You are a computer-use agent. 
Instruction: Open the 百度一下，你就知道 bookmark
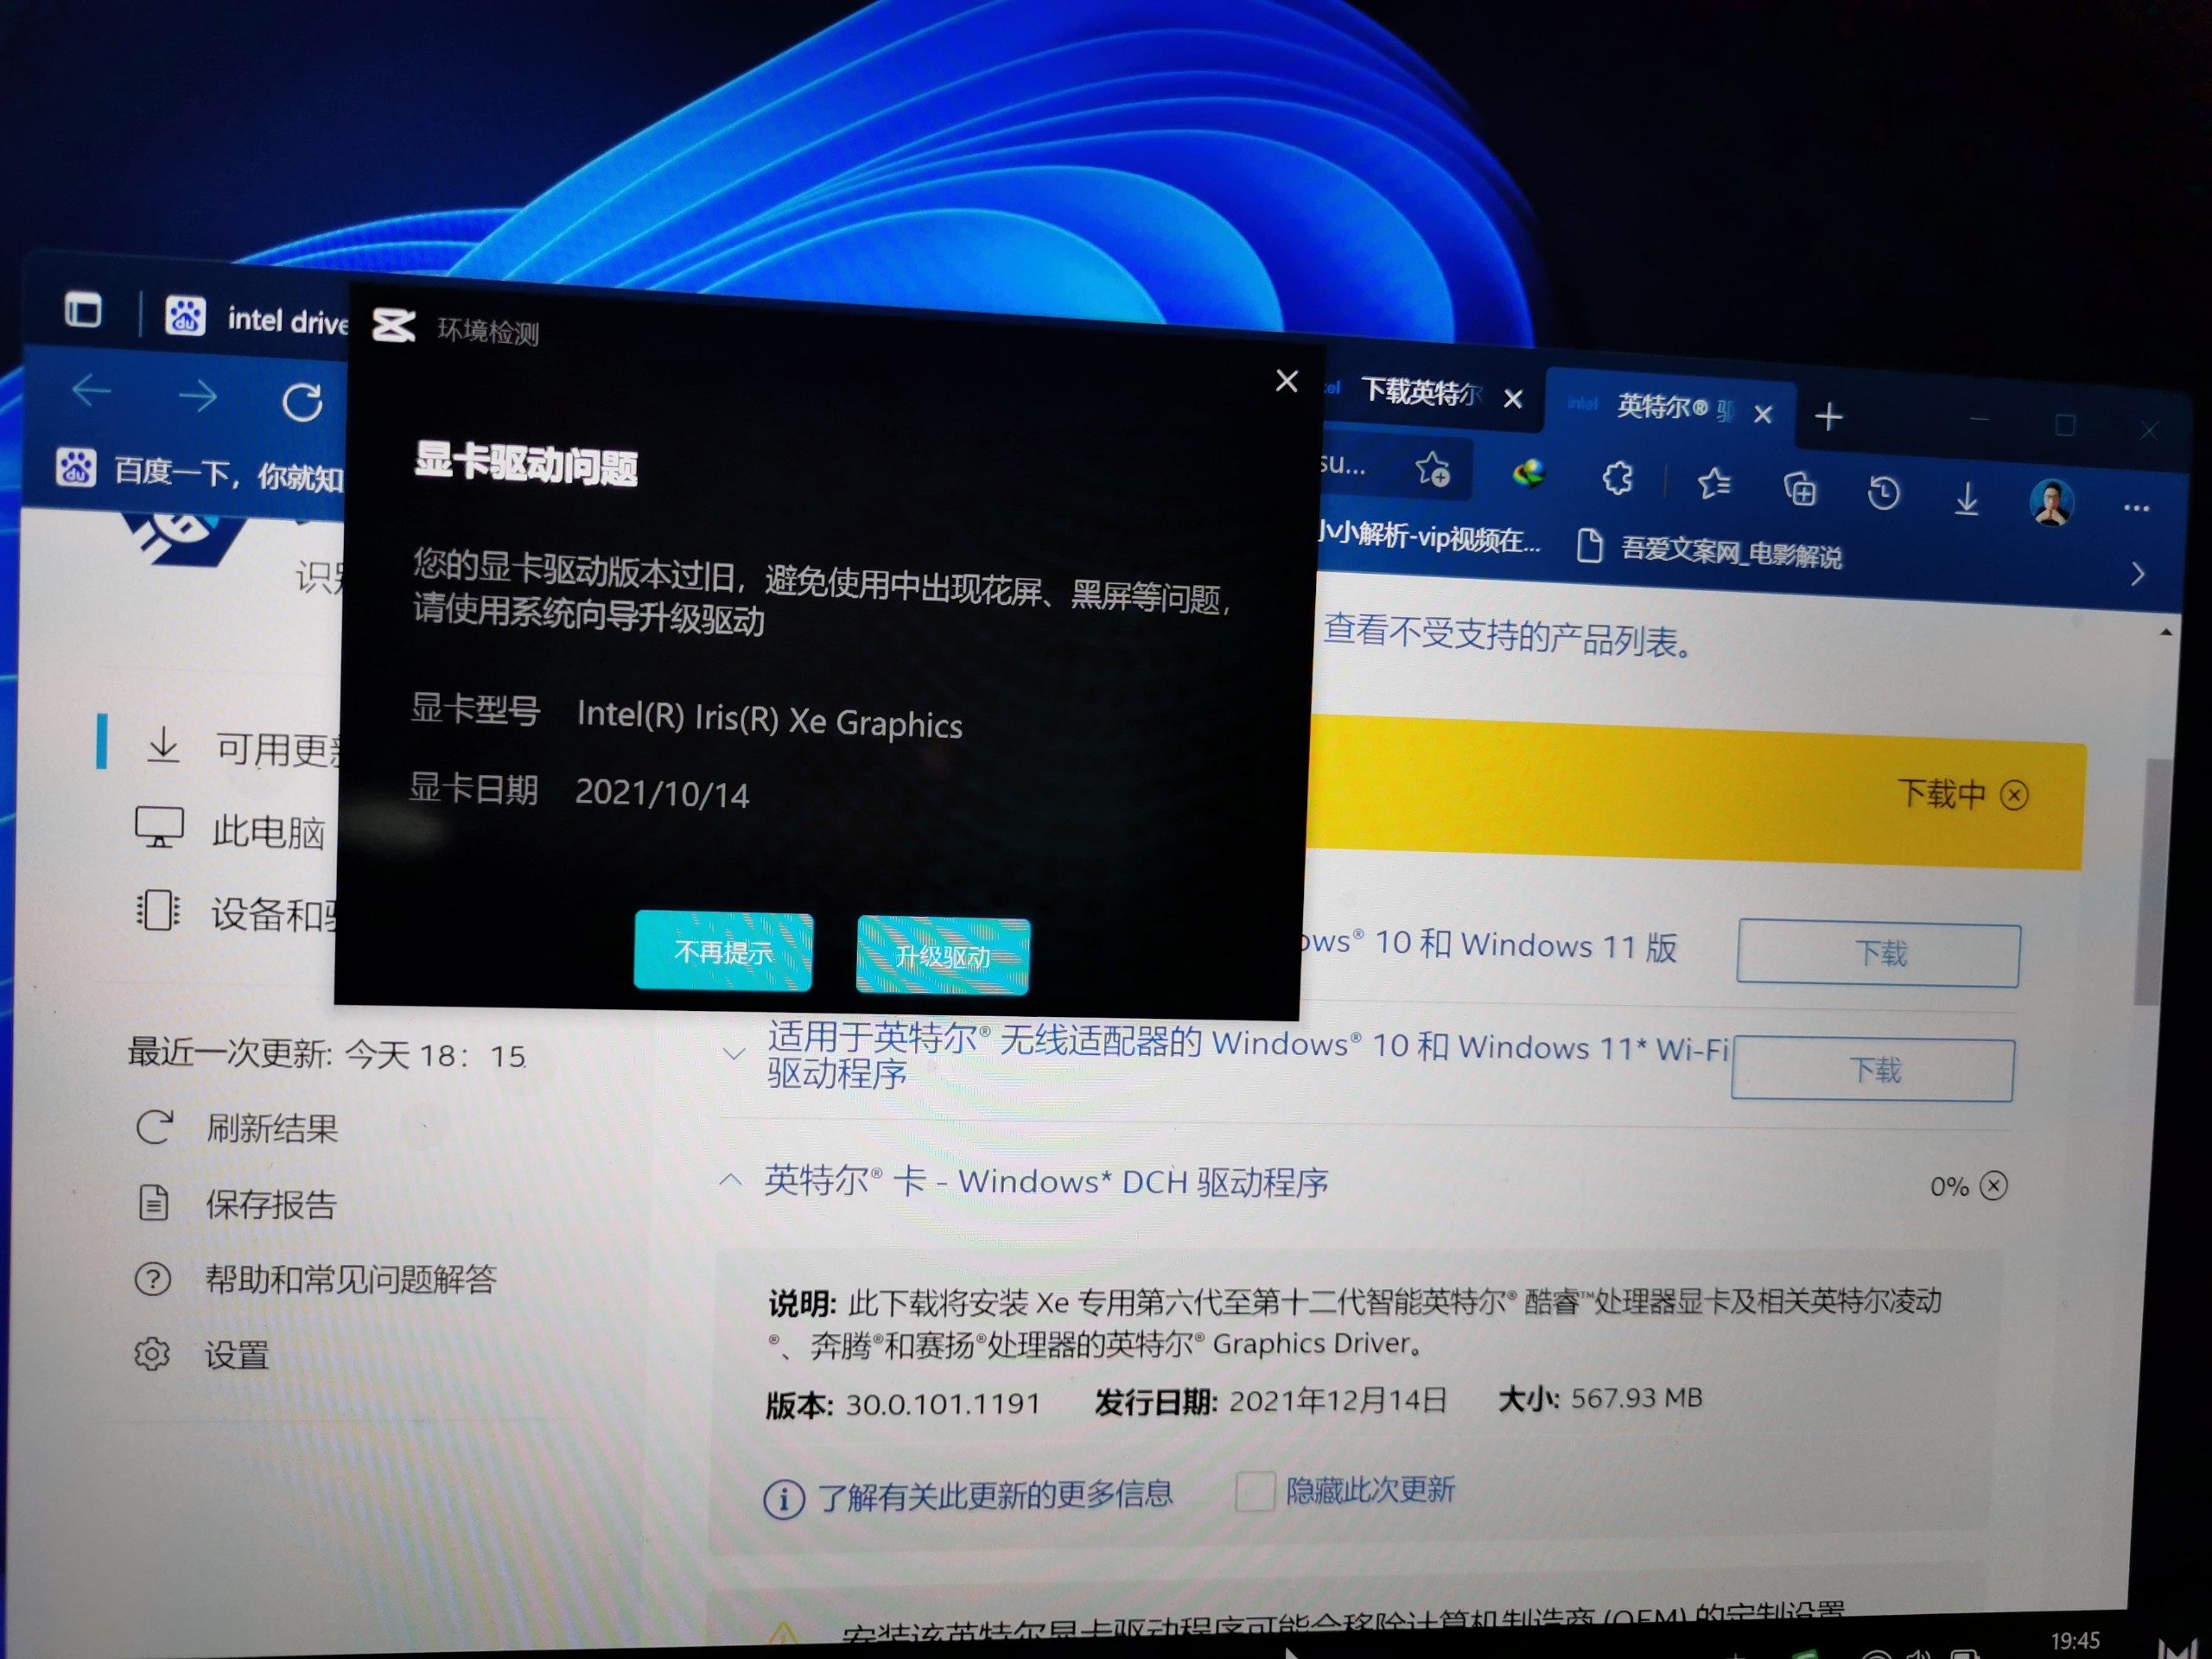pos(200,471)
